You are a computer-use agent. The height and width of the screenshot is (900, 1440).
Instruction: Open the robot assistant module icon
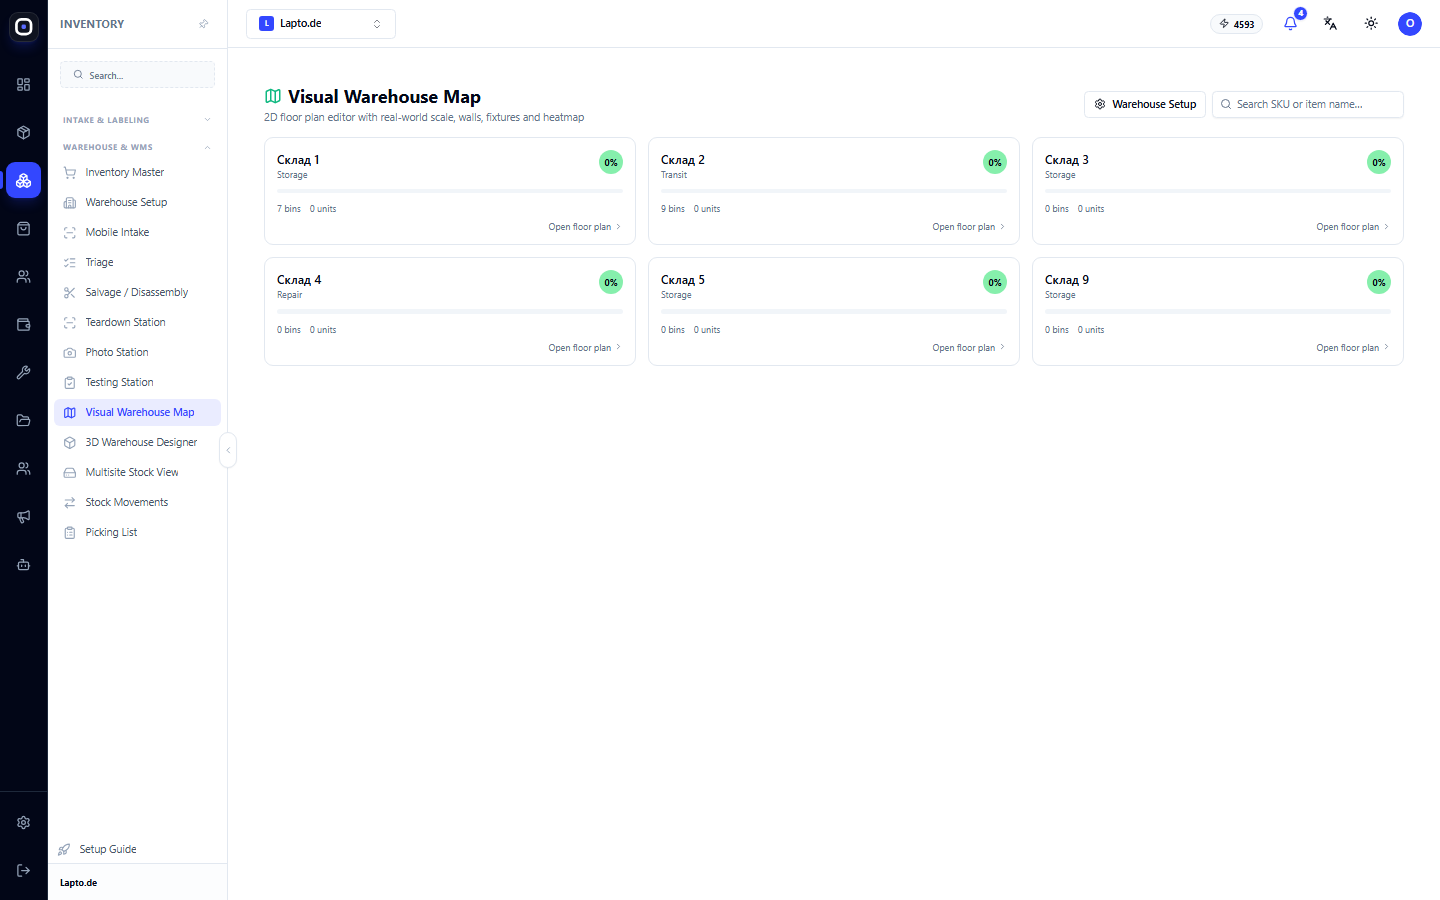click(23, 565)
